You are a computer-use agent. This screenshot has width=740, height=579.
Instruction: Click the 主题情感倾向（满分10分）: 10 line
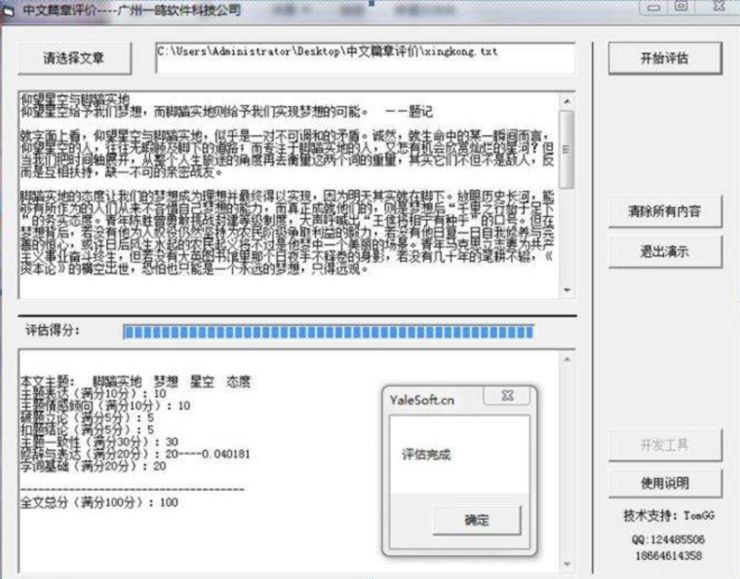(x=105, y=405)
